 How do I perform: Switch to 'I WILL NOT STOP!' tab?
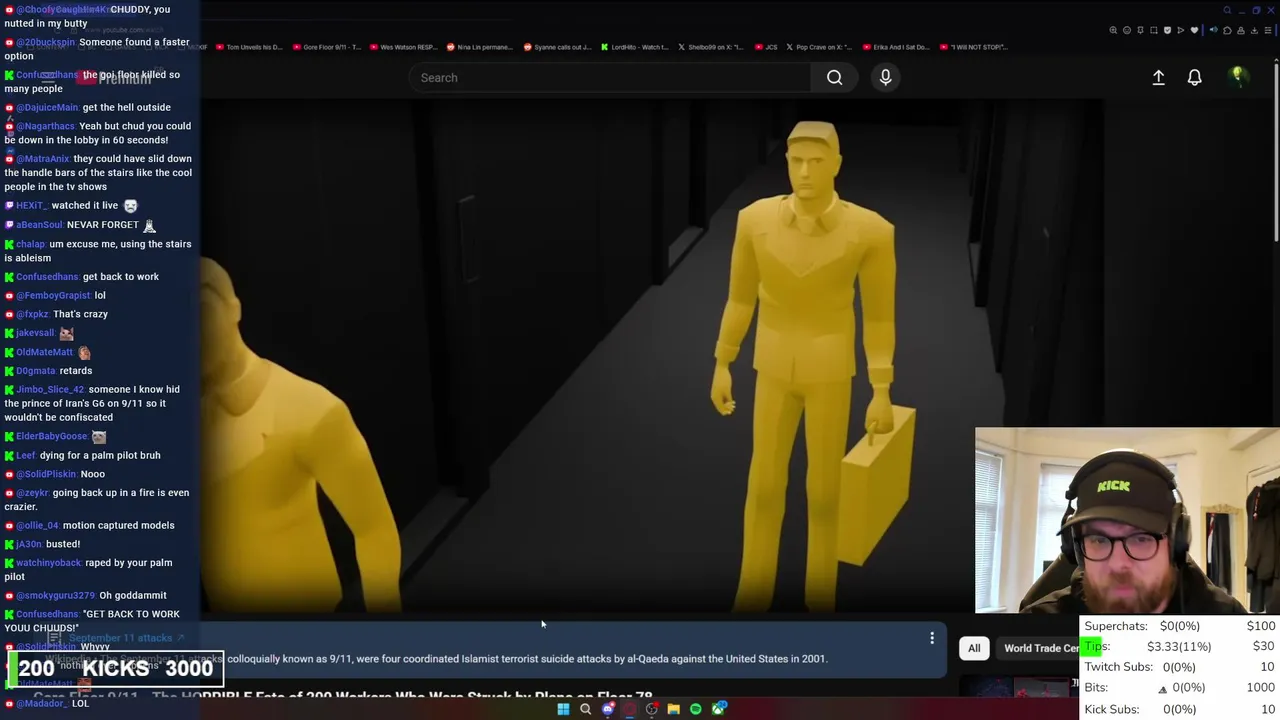[973, 47]
